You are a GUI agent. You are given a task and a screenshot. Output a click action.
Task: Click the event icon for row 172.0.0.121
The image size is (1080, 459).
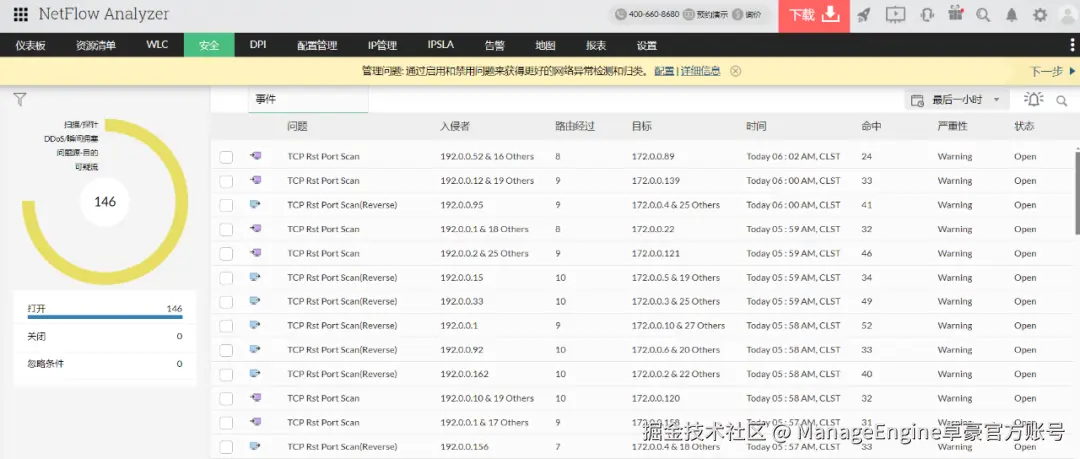point(256,253)
